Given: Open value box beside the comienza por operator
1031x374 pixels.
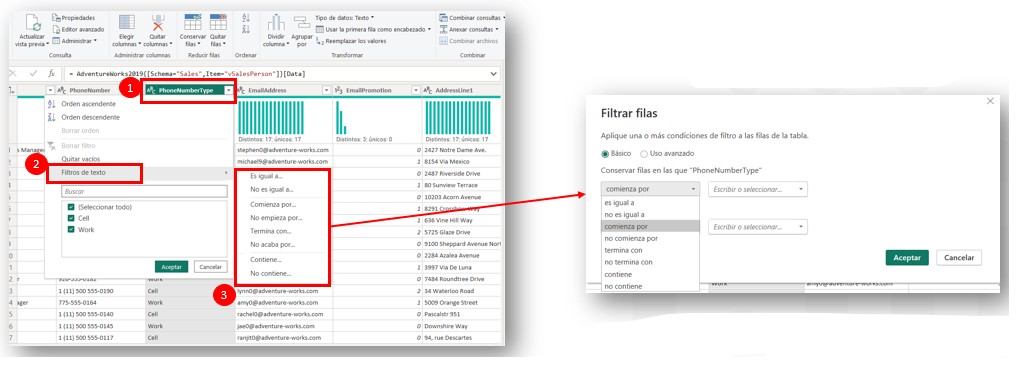Looking at the screenshot, I should (758, 189).
